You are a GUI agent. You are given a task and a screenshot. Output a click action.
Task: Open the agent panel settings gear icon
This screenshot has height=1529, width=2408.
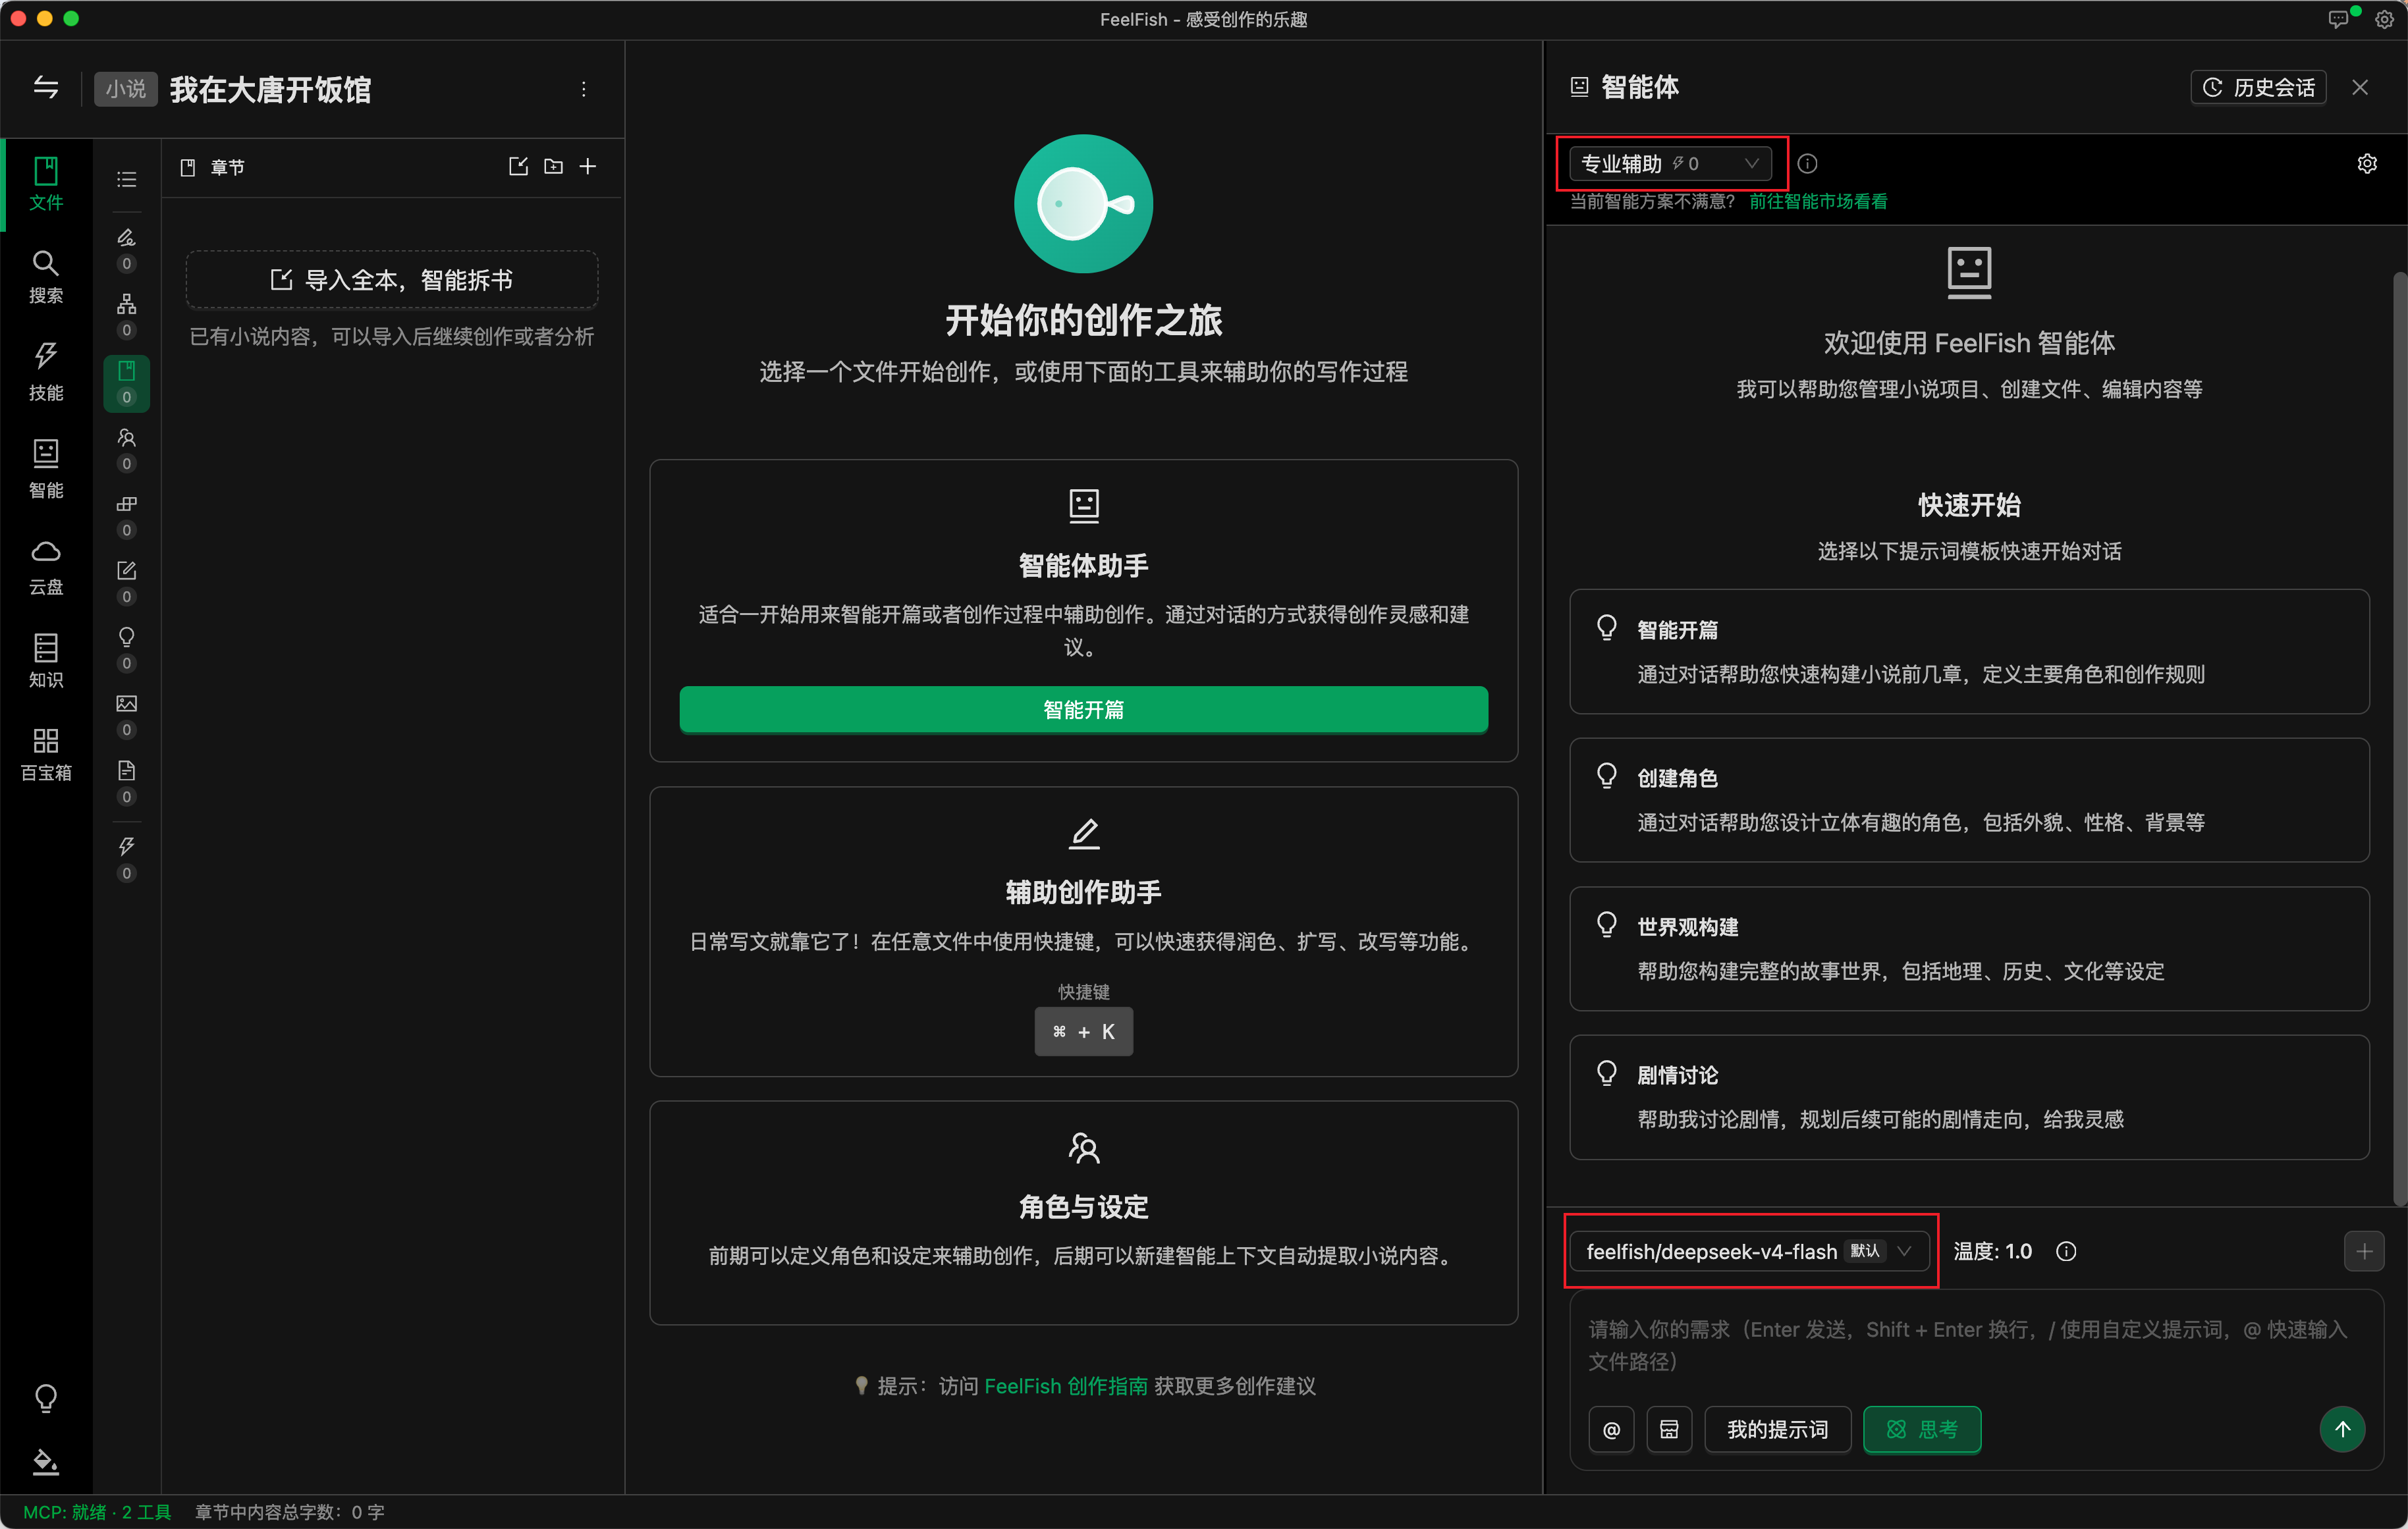point(2366,164)
